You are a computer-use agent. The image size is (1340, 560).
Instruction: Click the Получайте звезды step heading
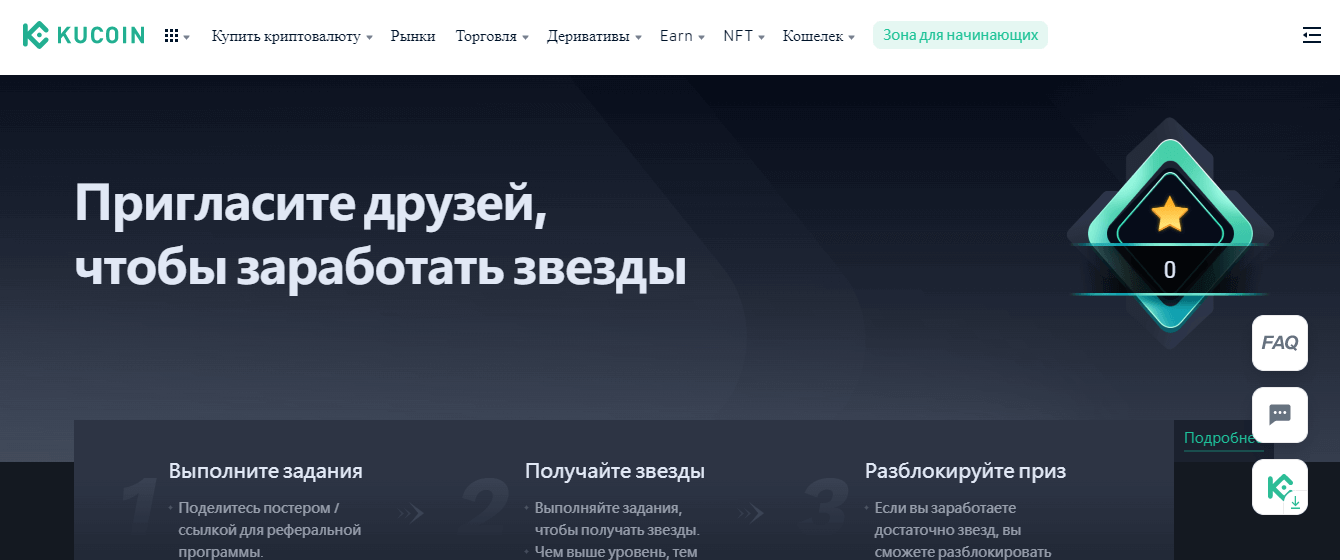tap(614, 471)
